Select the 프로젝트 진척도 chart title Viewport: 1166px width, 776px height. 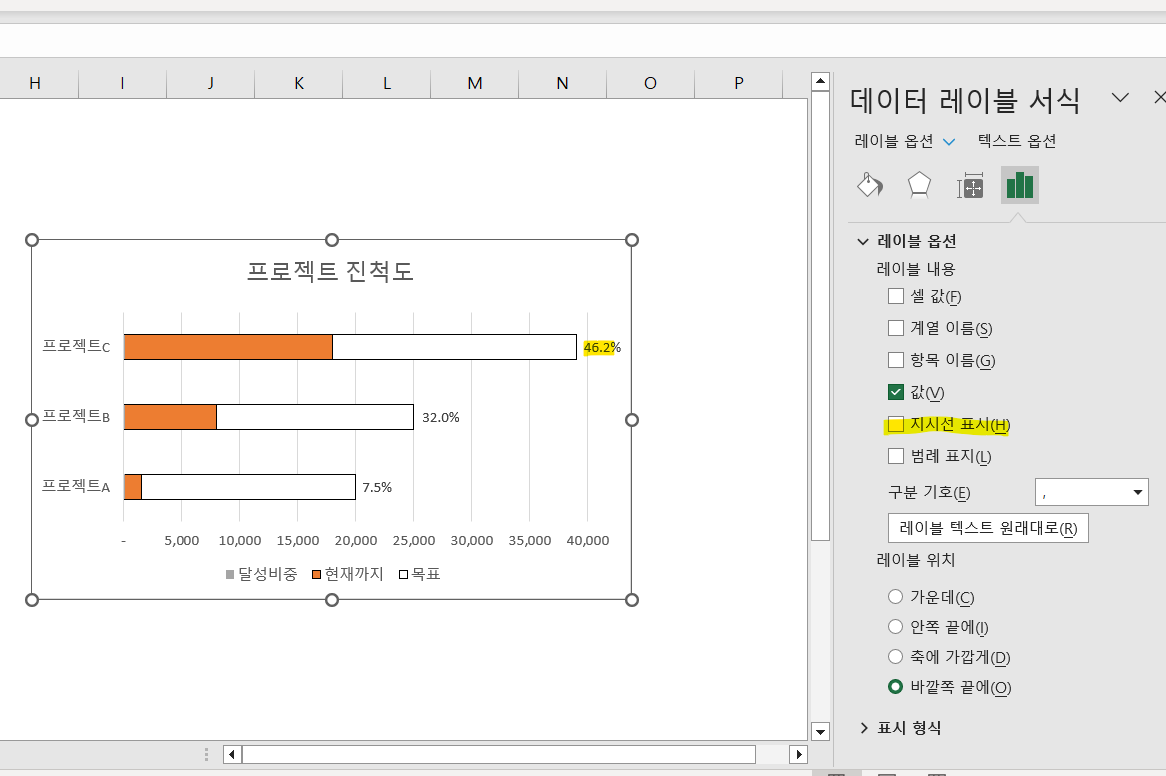[331, 270]
